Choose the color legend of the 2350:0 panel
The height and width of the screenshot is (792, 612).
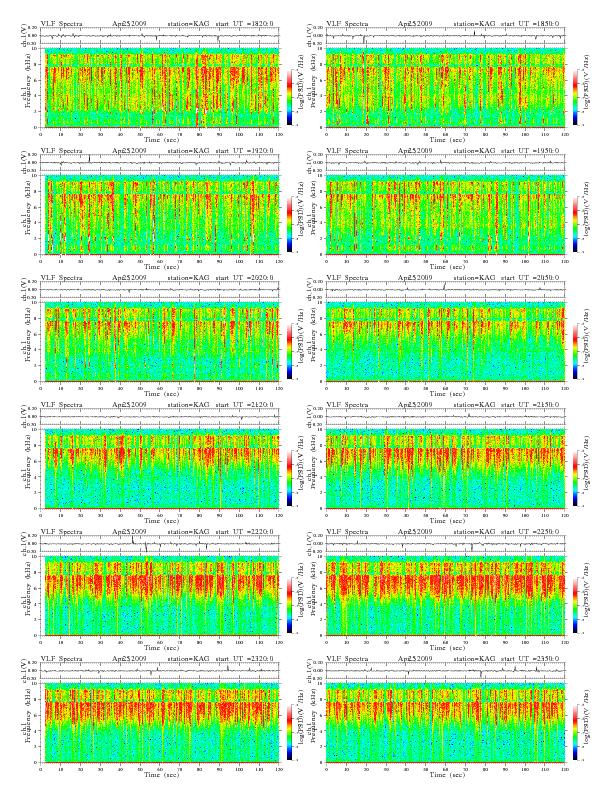coord(576,732)
